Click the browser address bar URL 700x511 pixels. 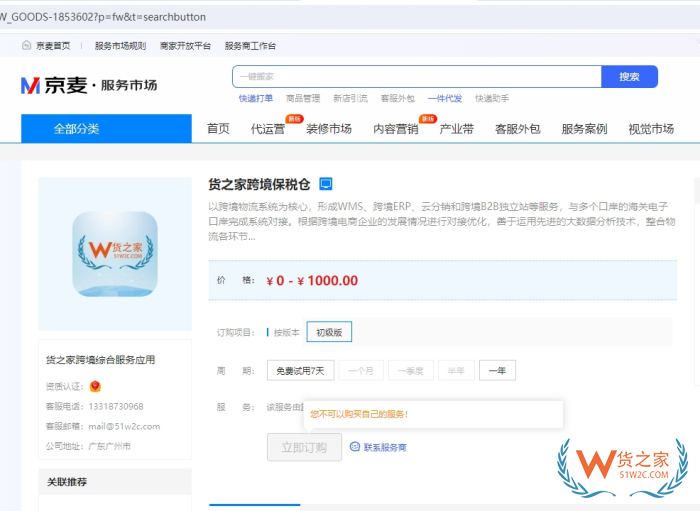point(103,17)
